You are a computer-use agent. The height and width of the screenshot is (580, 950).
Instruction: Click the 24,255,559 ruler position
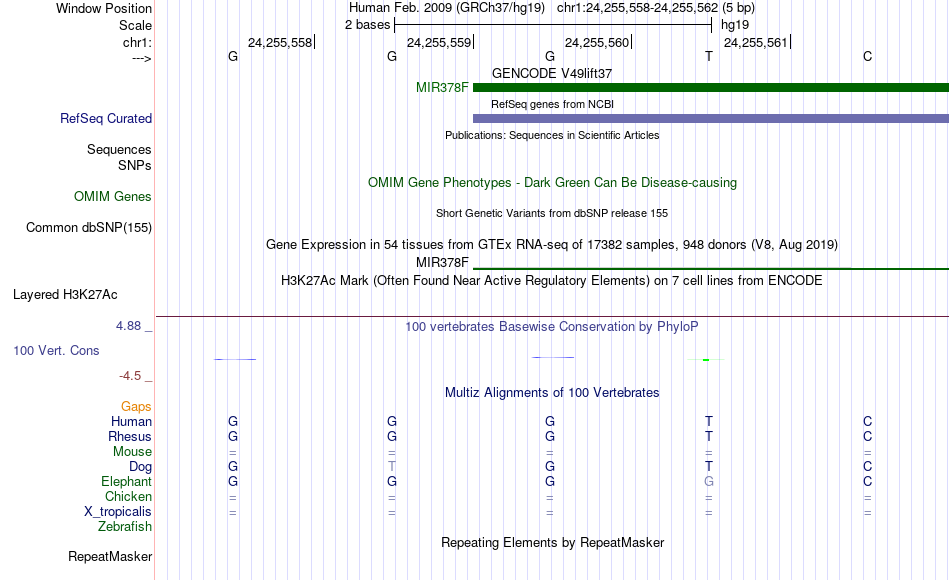439,42
